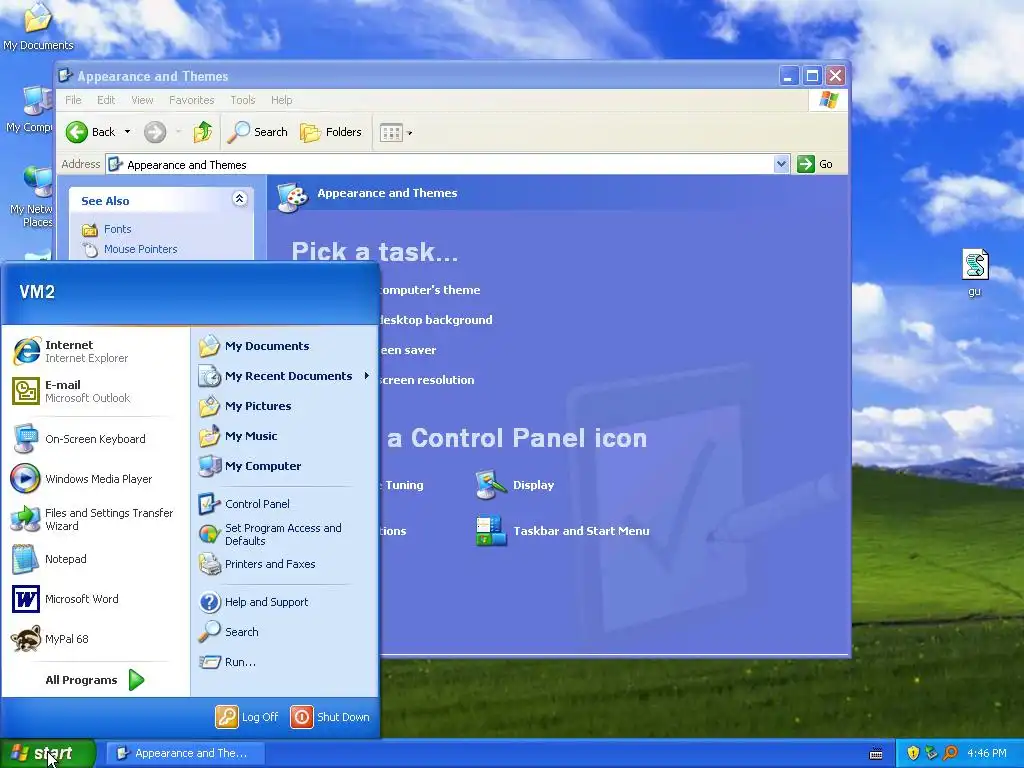Open My Music folder in Start menu
The image size is (1024, 768).
click(x=238, y=436)
